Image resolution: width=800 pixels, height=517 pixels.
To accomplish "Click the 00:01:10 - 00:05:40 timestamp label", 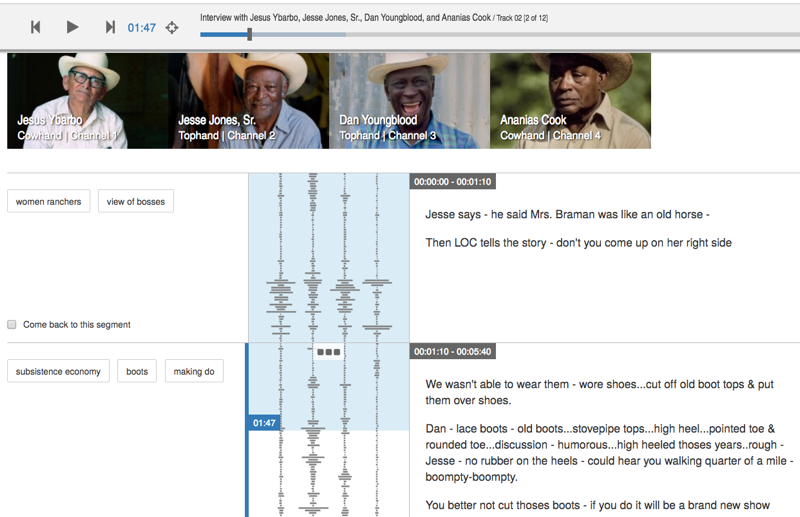I will [x=452, y=352].
